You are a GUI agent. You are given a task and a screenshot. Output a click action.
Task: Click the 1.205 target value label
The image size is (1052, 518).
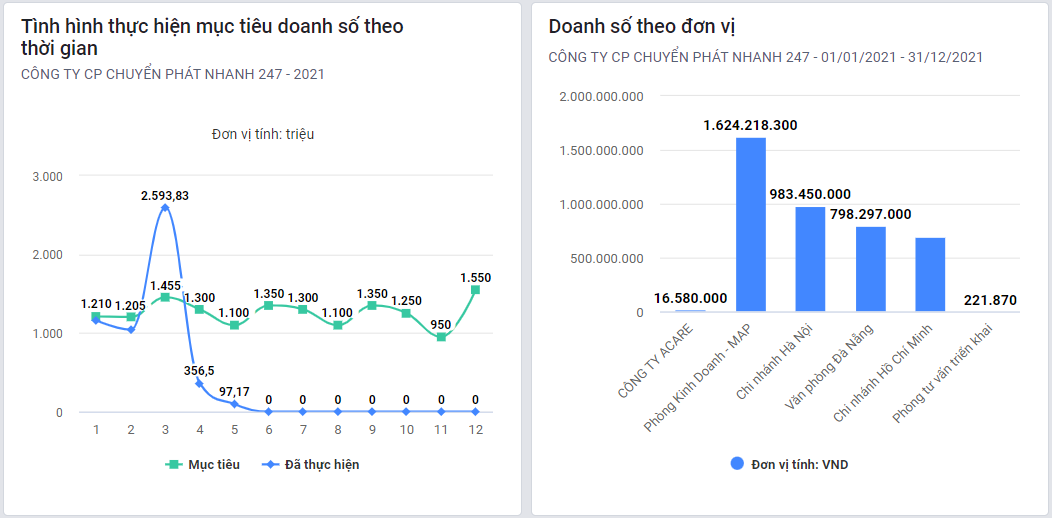(131, 305)
